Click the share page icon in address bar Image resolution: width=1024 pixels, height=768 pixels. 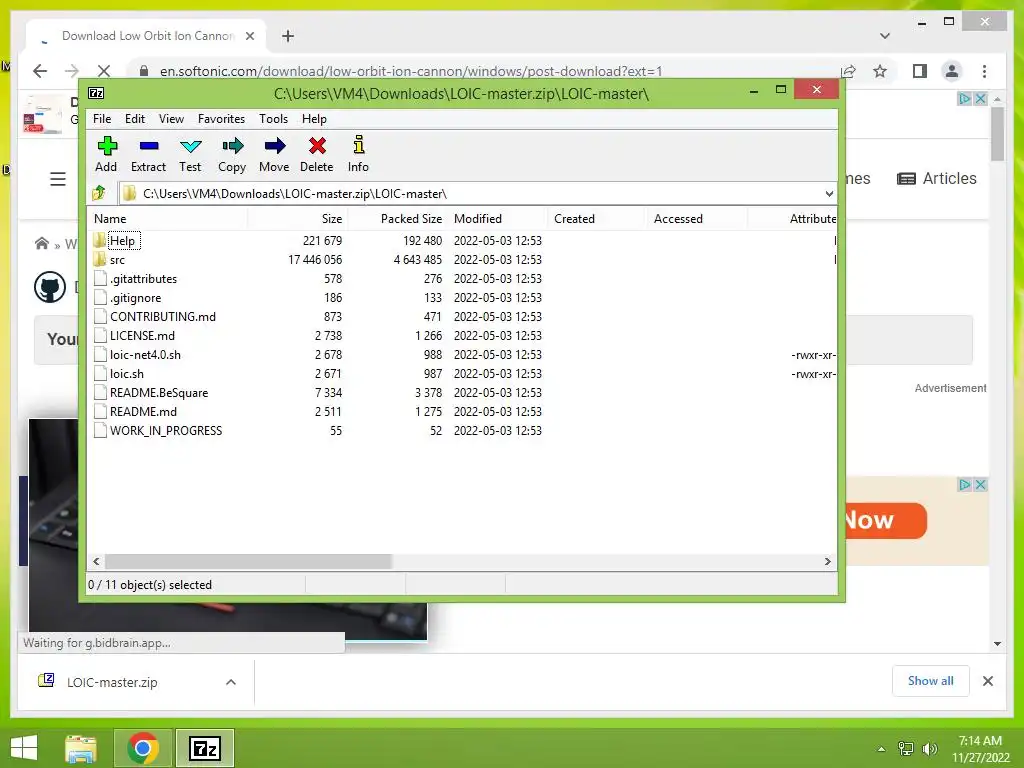[848, 71]
